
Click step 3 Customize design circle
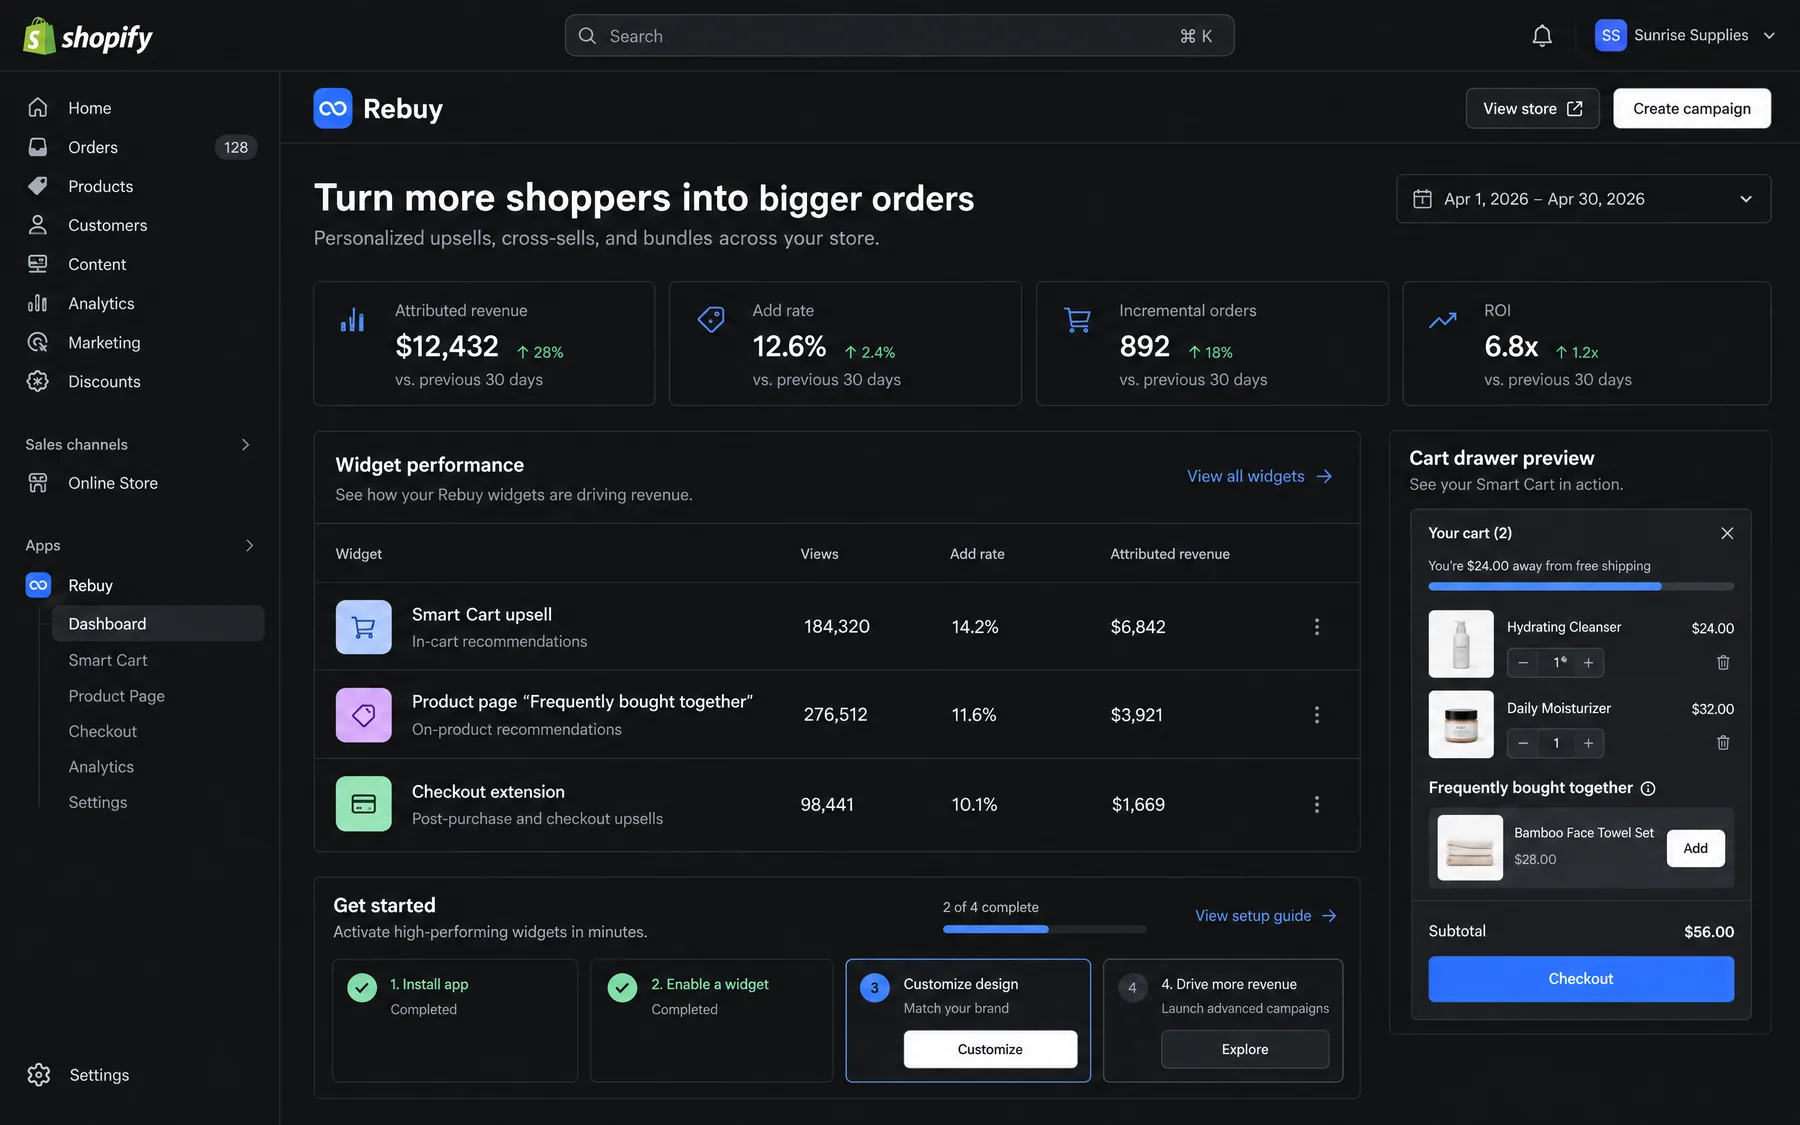click(875, 988)
